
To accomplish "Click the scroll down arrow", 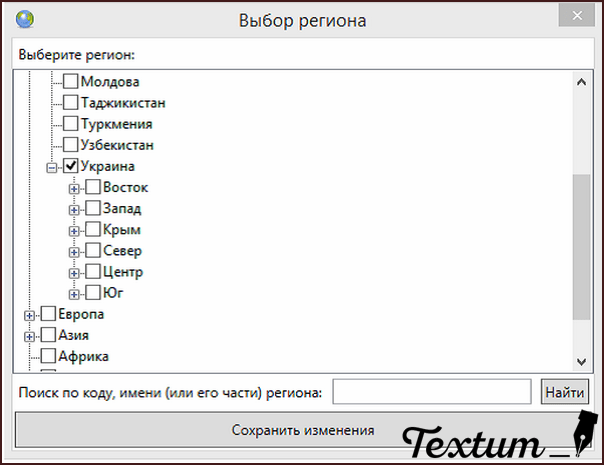I will tap(581, 361).
